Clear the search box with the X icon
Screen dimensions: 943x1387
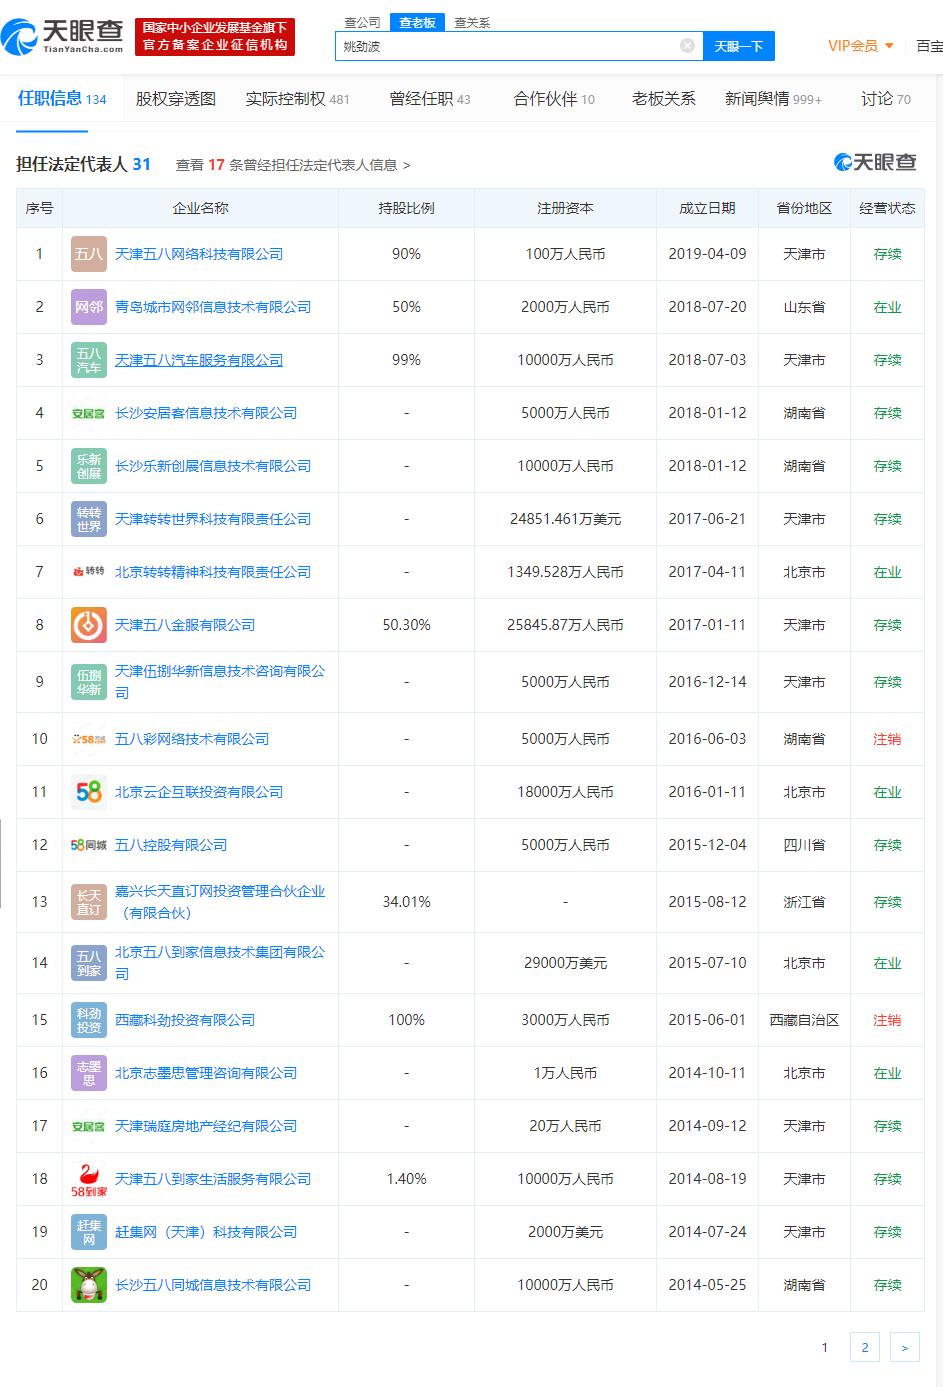(687, 45)
